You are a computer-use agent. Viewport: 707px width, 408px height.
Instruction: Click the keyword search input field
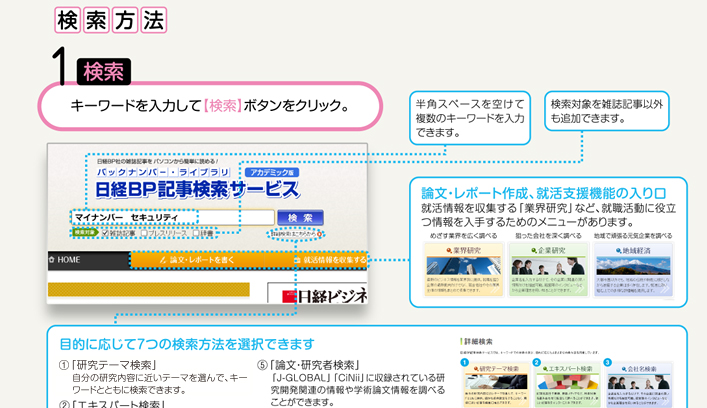[x=173, y=217]
